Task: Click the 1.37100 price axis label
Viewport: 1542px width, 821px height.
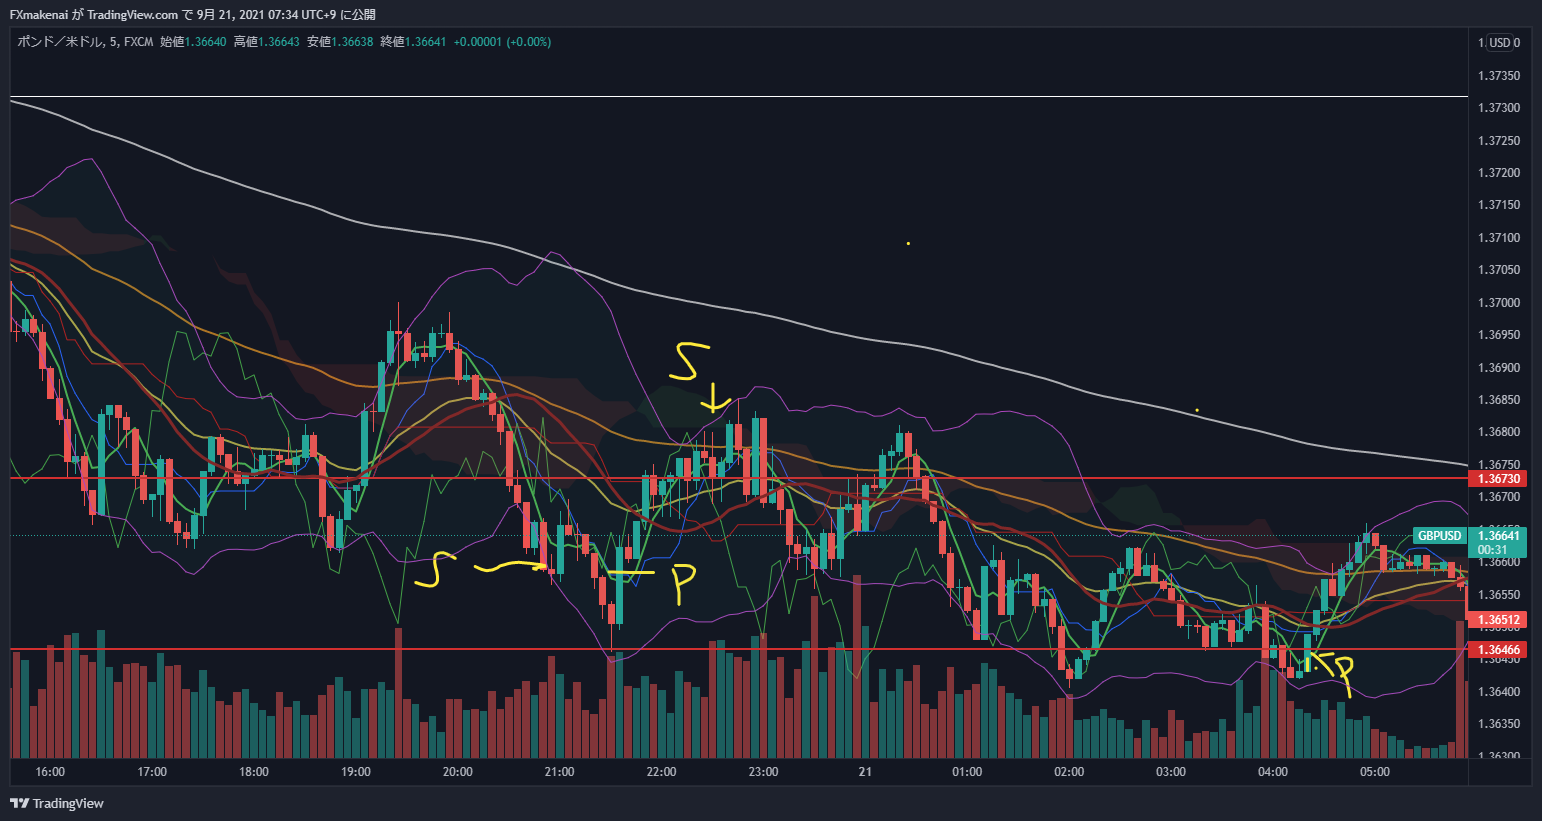Action: (x=1498, y=238)
